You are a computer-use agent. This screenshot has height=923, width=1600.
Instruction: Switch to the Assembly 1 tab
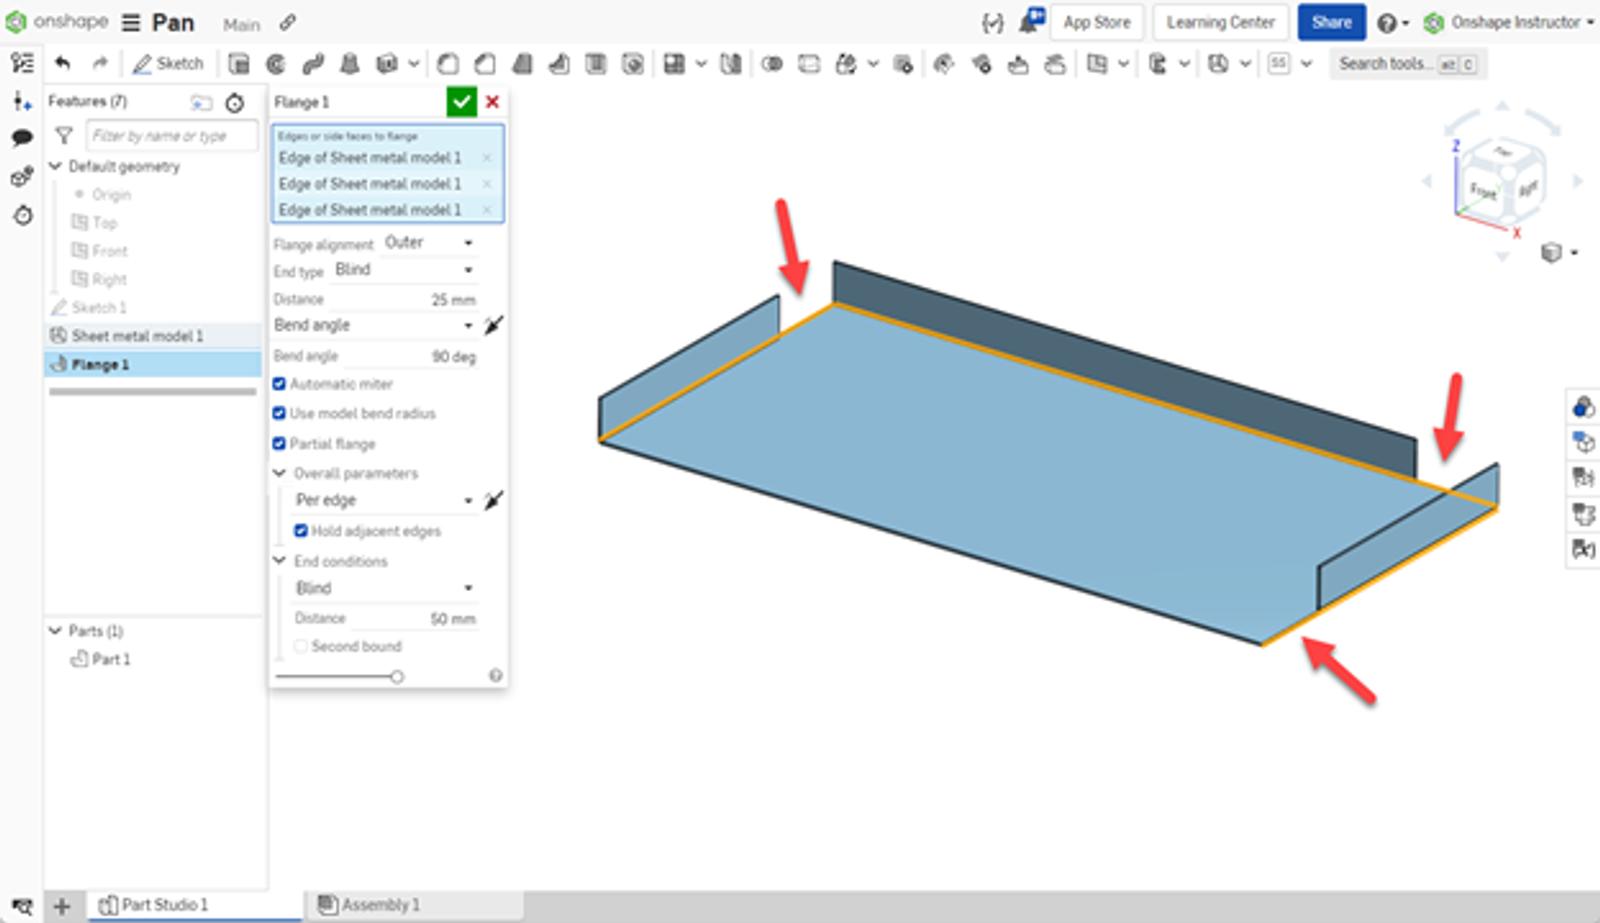click(x=380, y=904)
